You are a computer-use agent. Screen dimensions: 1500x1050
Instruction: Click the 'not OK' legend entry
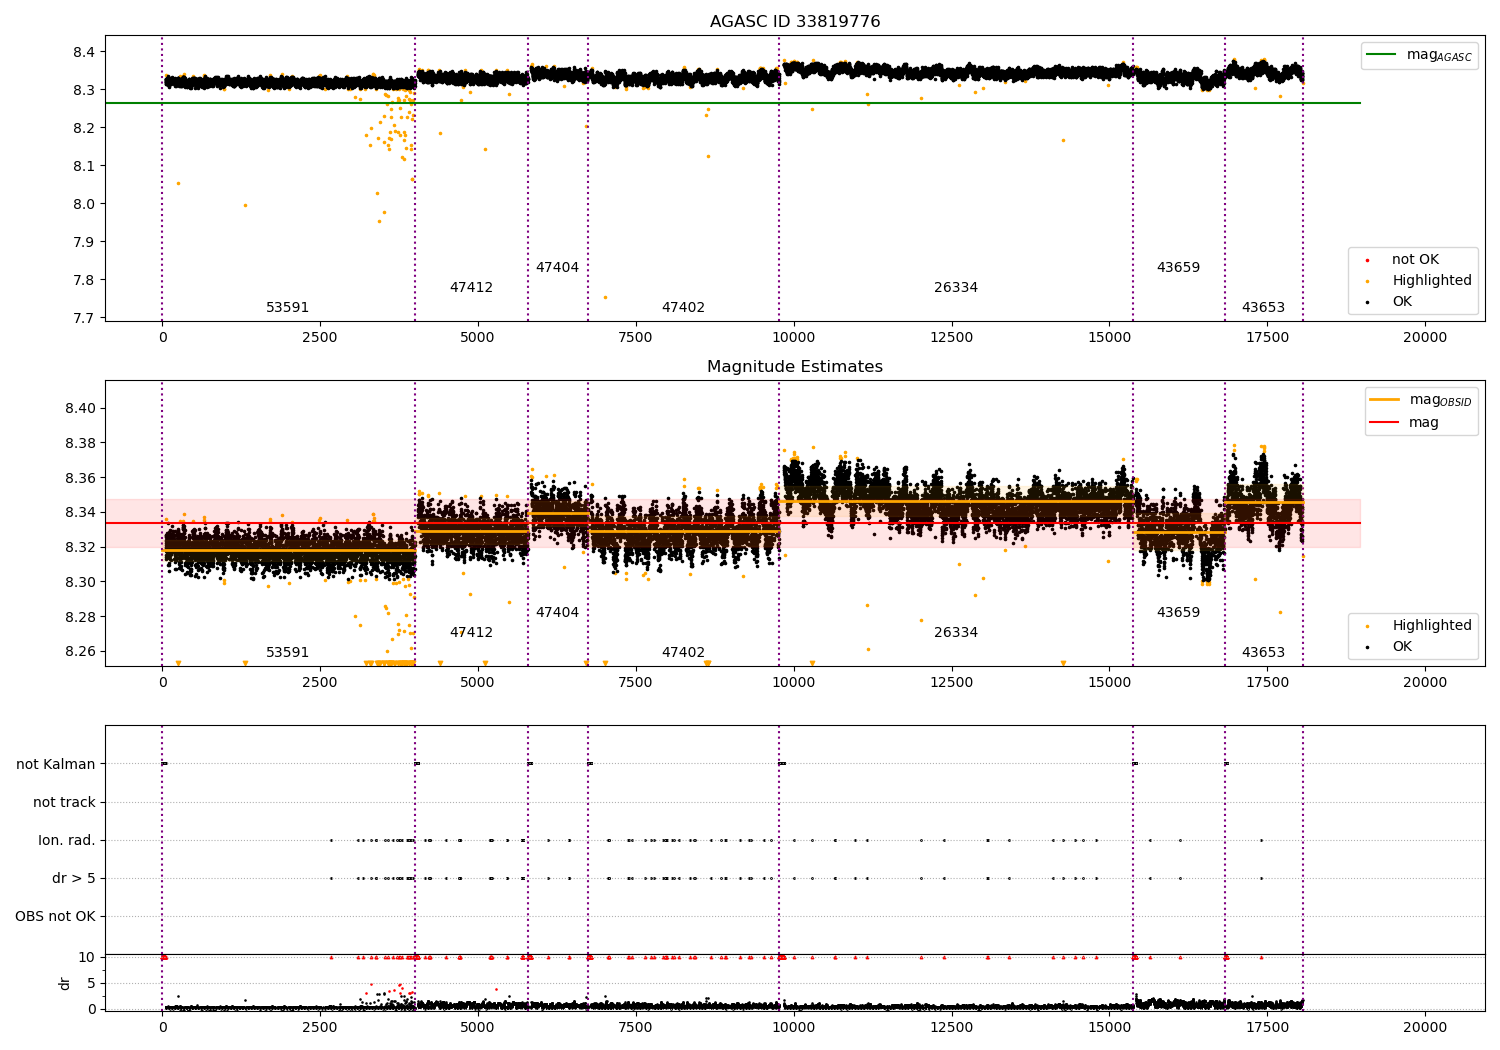point(1415,260)
